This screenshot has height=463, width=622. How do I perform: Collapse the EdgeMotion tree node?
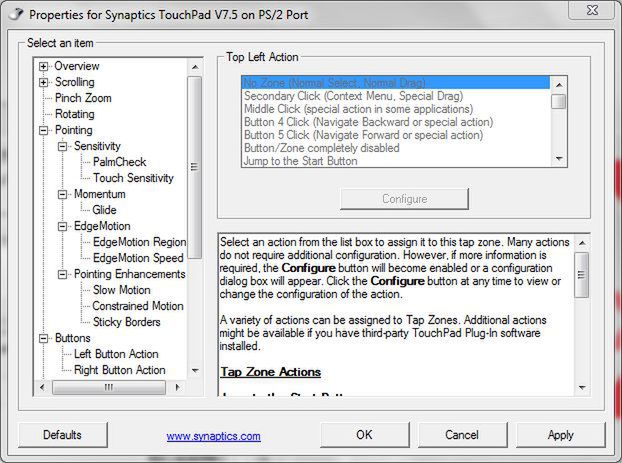[62, 227]
